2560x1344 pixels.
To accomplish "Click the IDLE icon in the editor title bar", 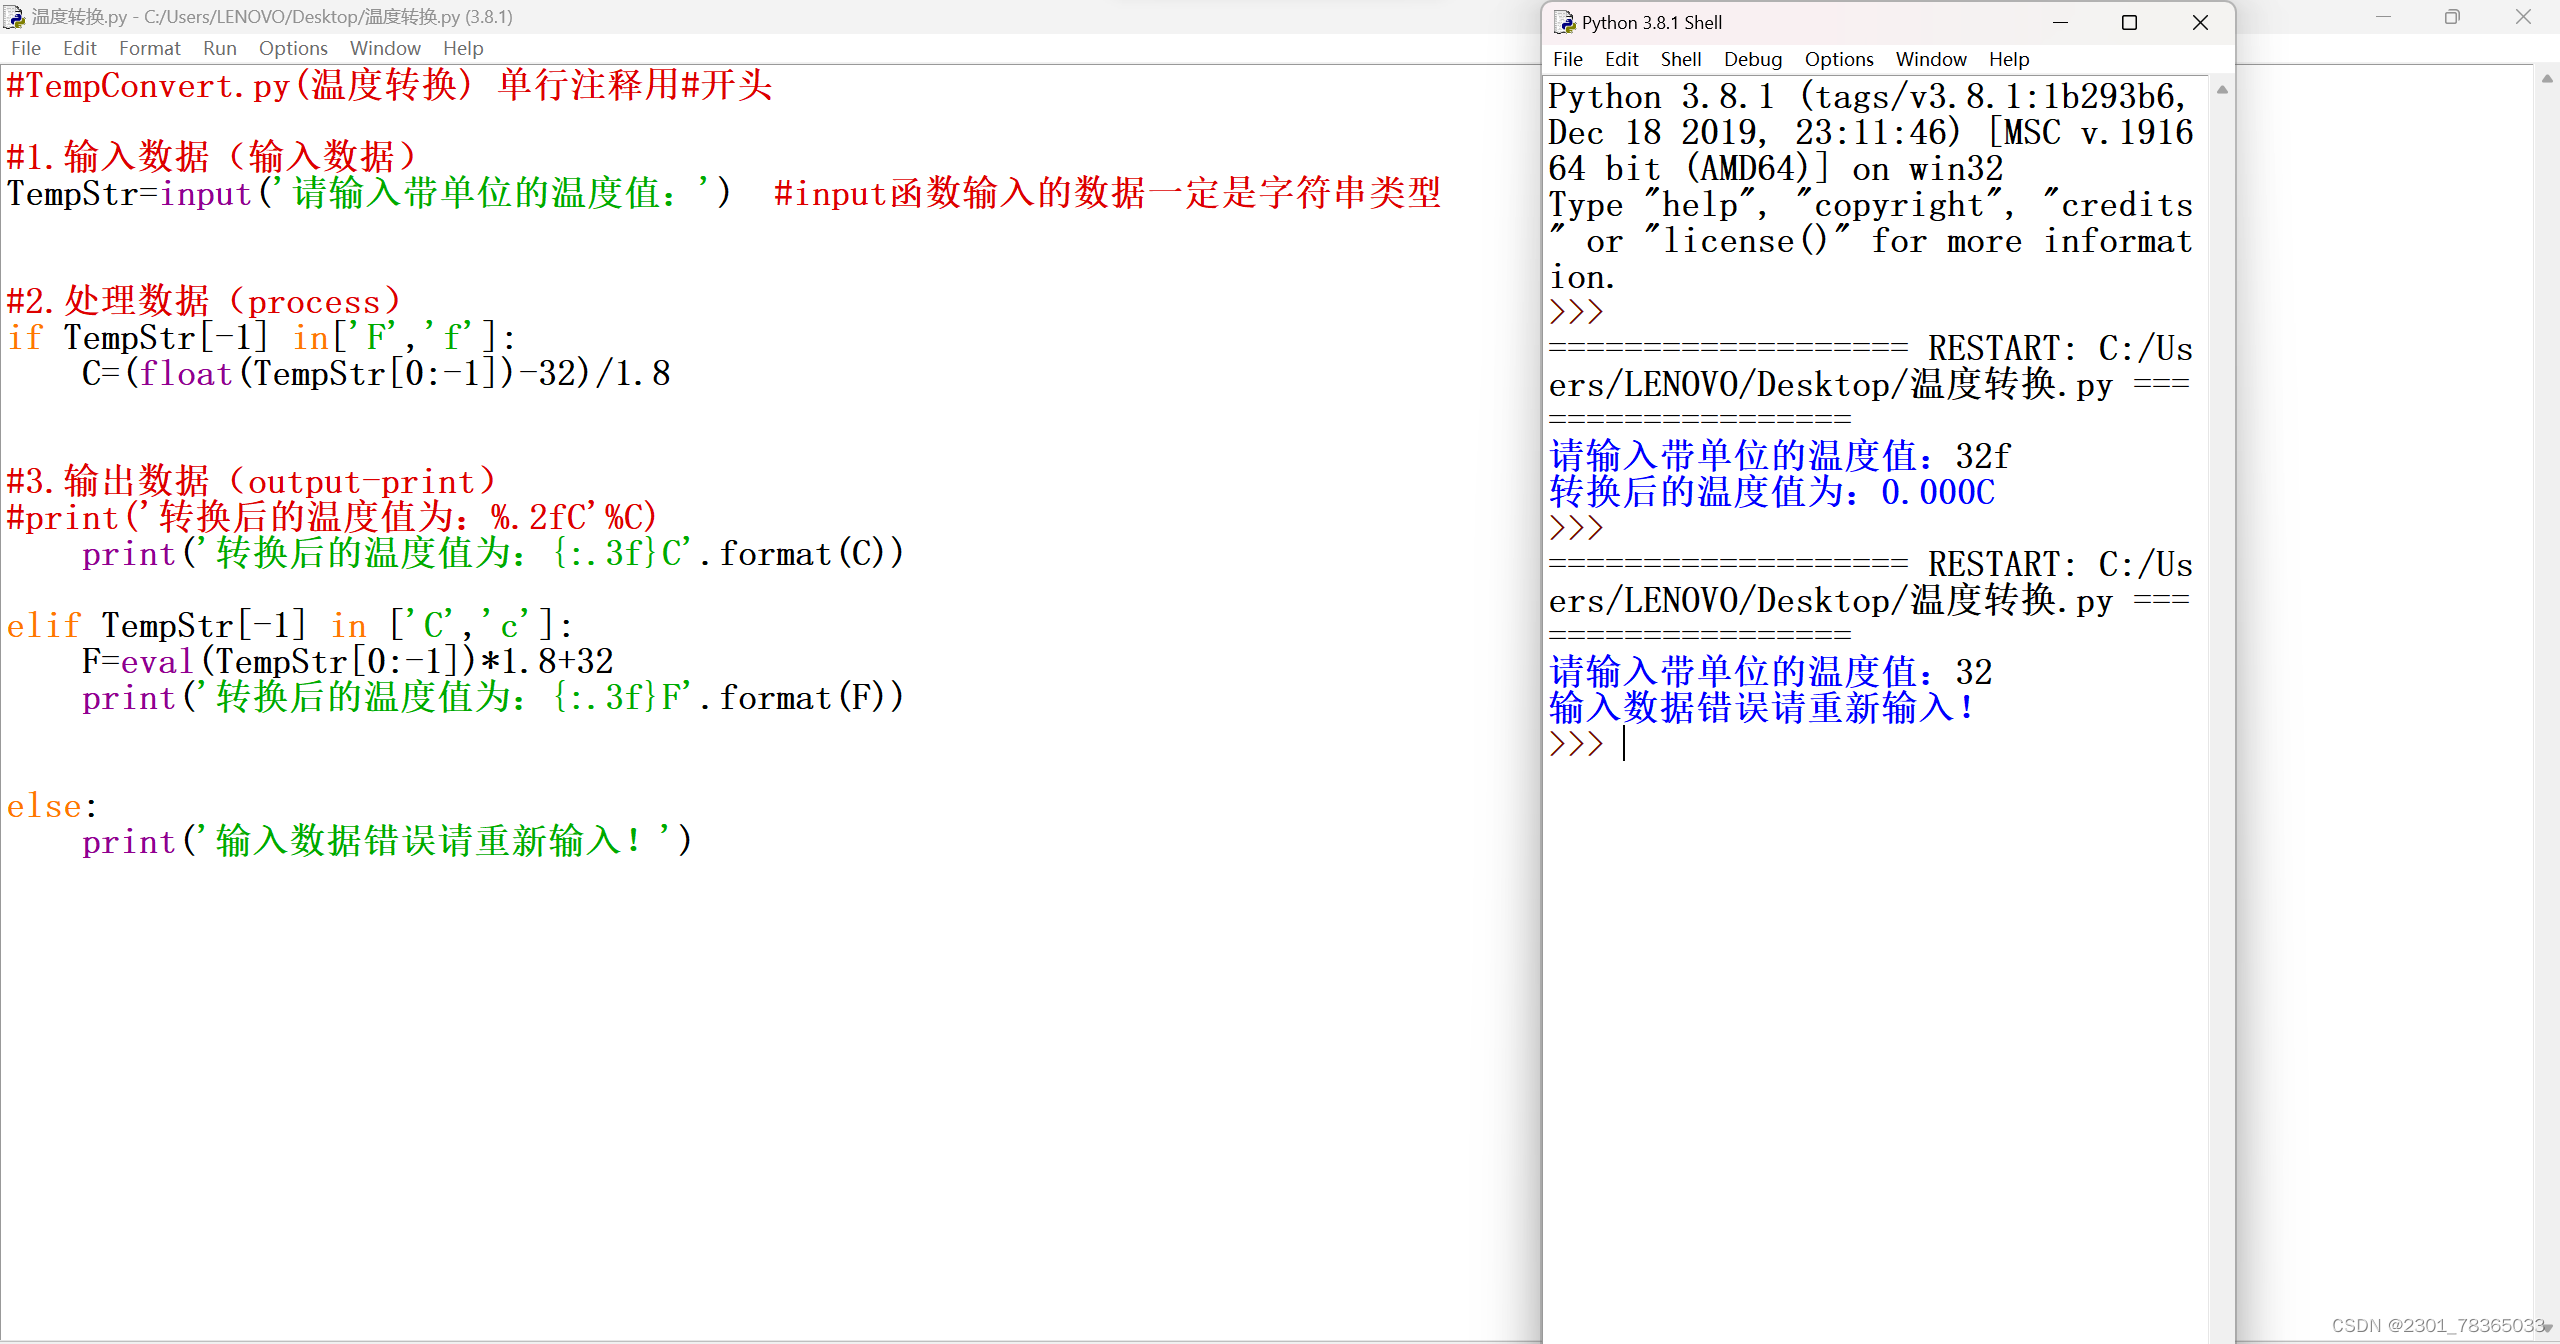I will pos(14,16).
